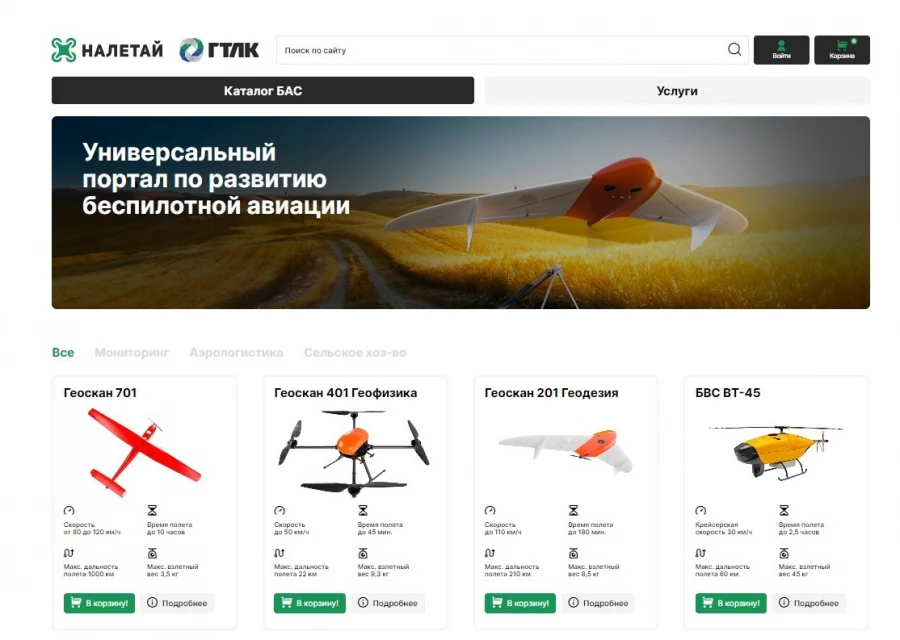
Task: Filter by Сельское хоз-во category
Action: click(355, 352)
